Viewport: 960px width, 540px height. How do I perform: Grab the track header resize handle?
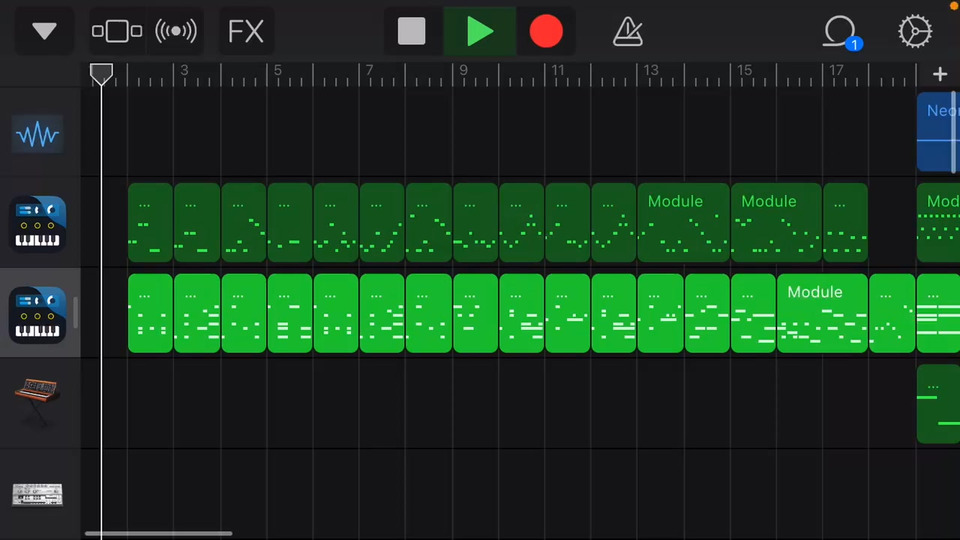pos(75,313)
